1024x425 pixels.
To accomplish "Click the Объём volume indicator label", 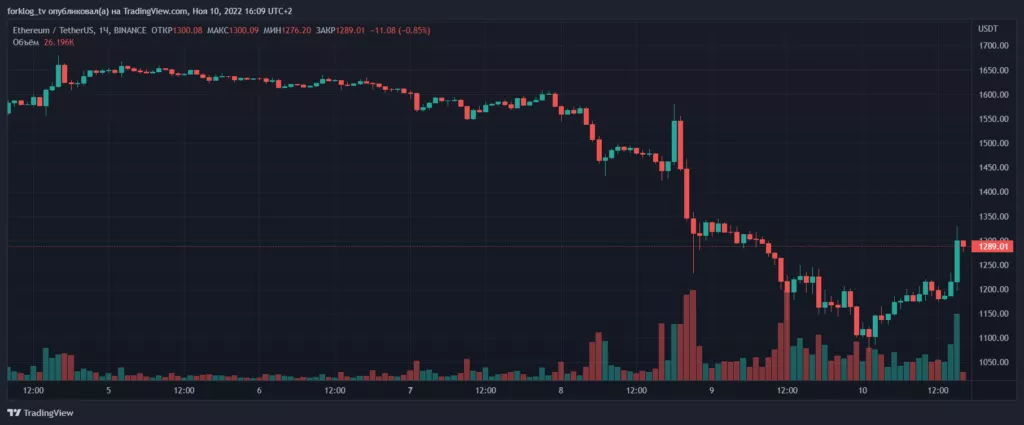I will click(x=26, y=43).
